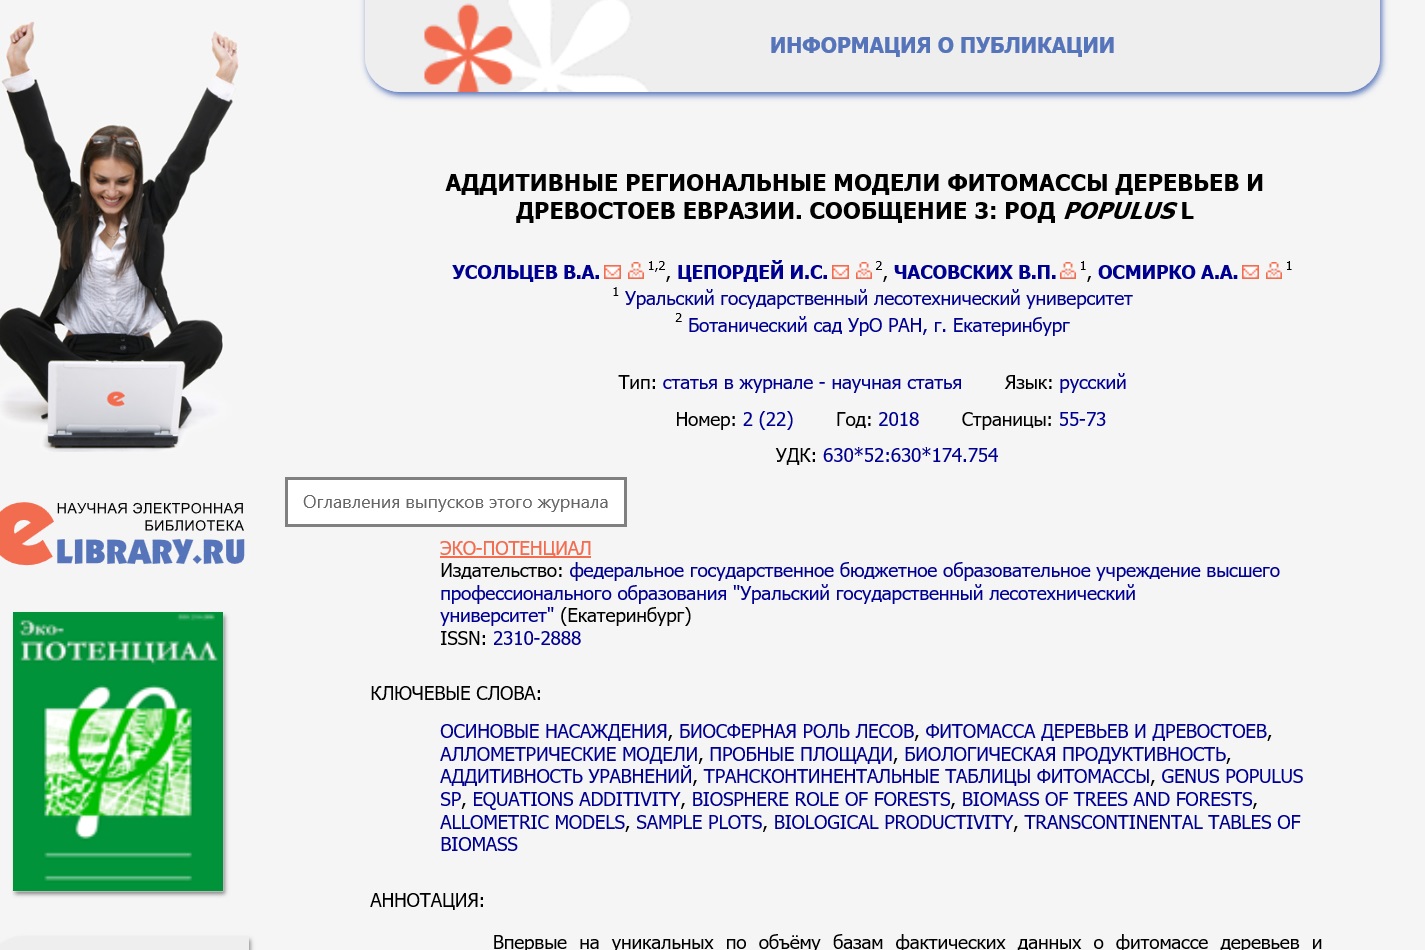Click the ISSN 2310-2888 link
The height and width of the screenshot is (950, 1425).
(536, 638)
